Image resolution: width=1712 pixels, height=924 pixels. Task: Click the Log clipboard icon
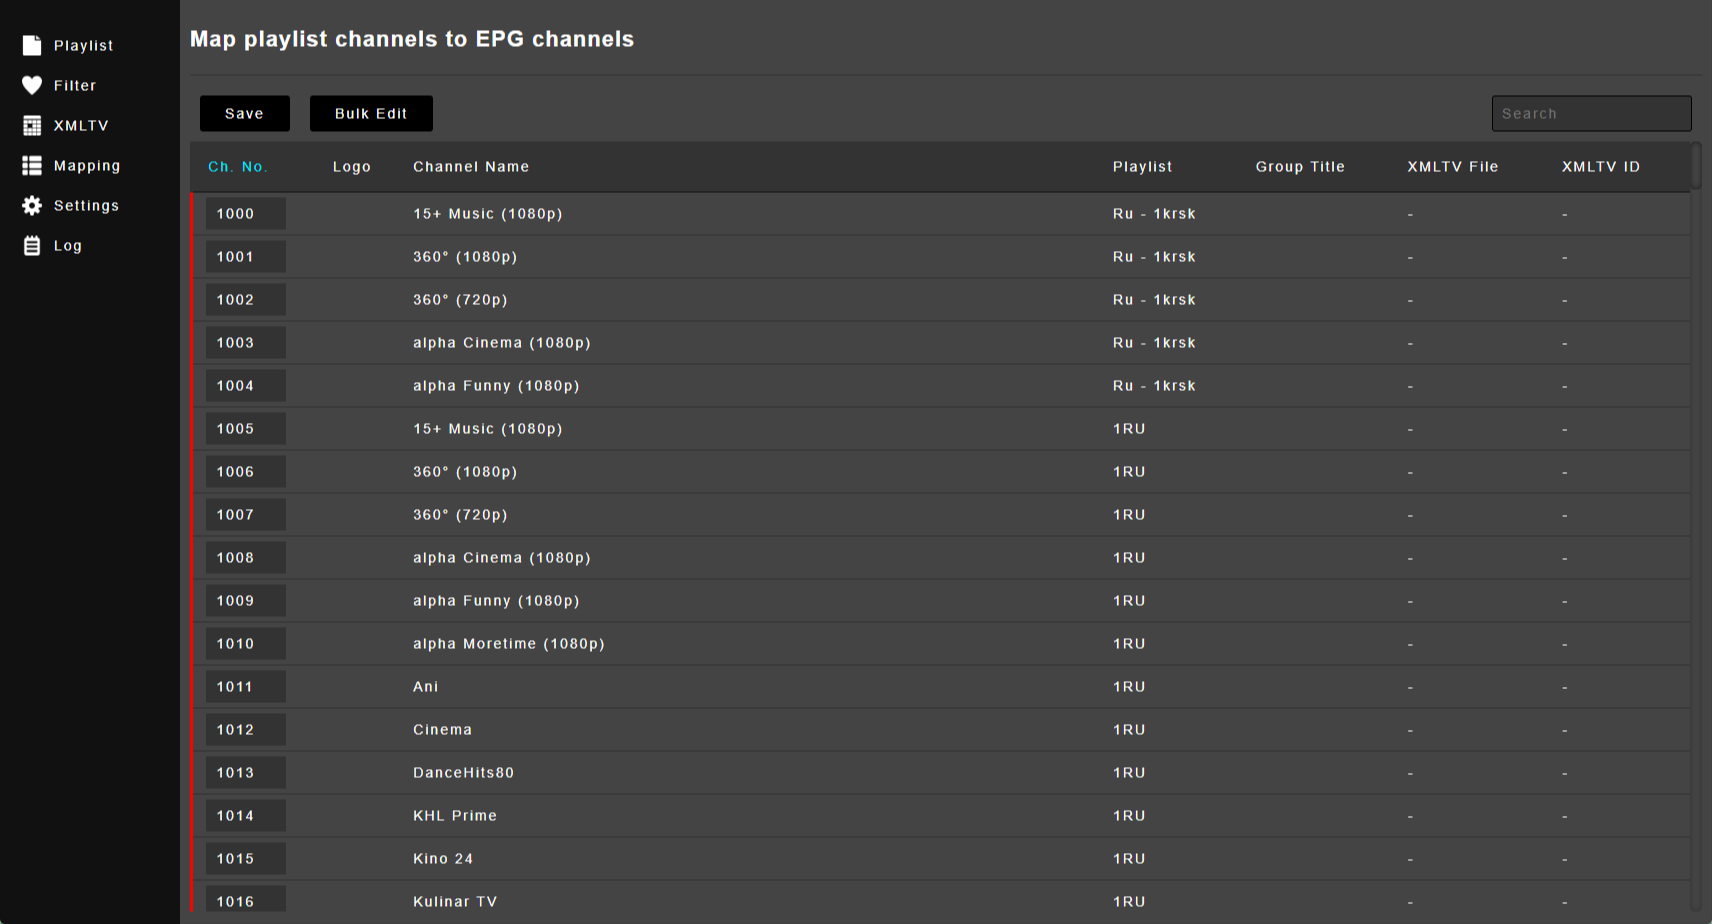[x=32, y=246]
